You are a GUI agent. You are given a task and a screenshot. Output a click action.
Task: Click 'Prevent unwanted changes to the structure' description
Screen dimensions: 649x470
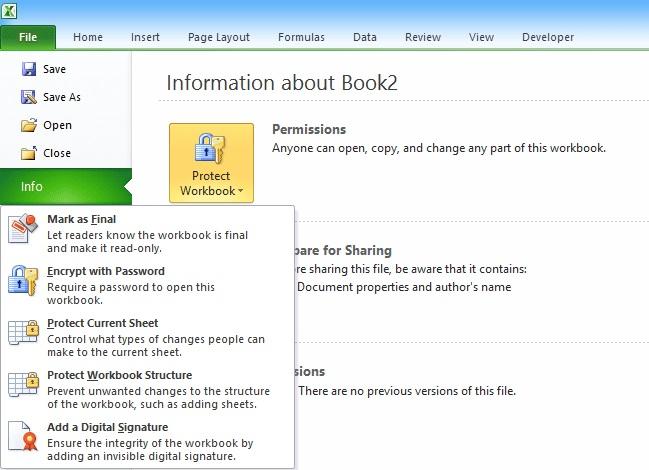159,398
